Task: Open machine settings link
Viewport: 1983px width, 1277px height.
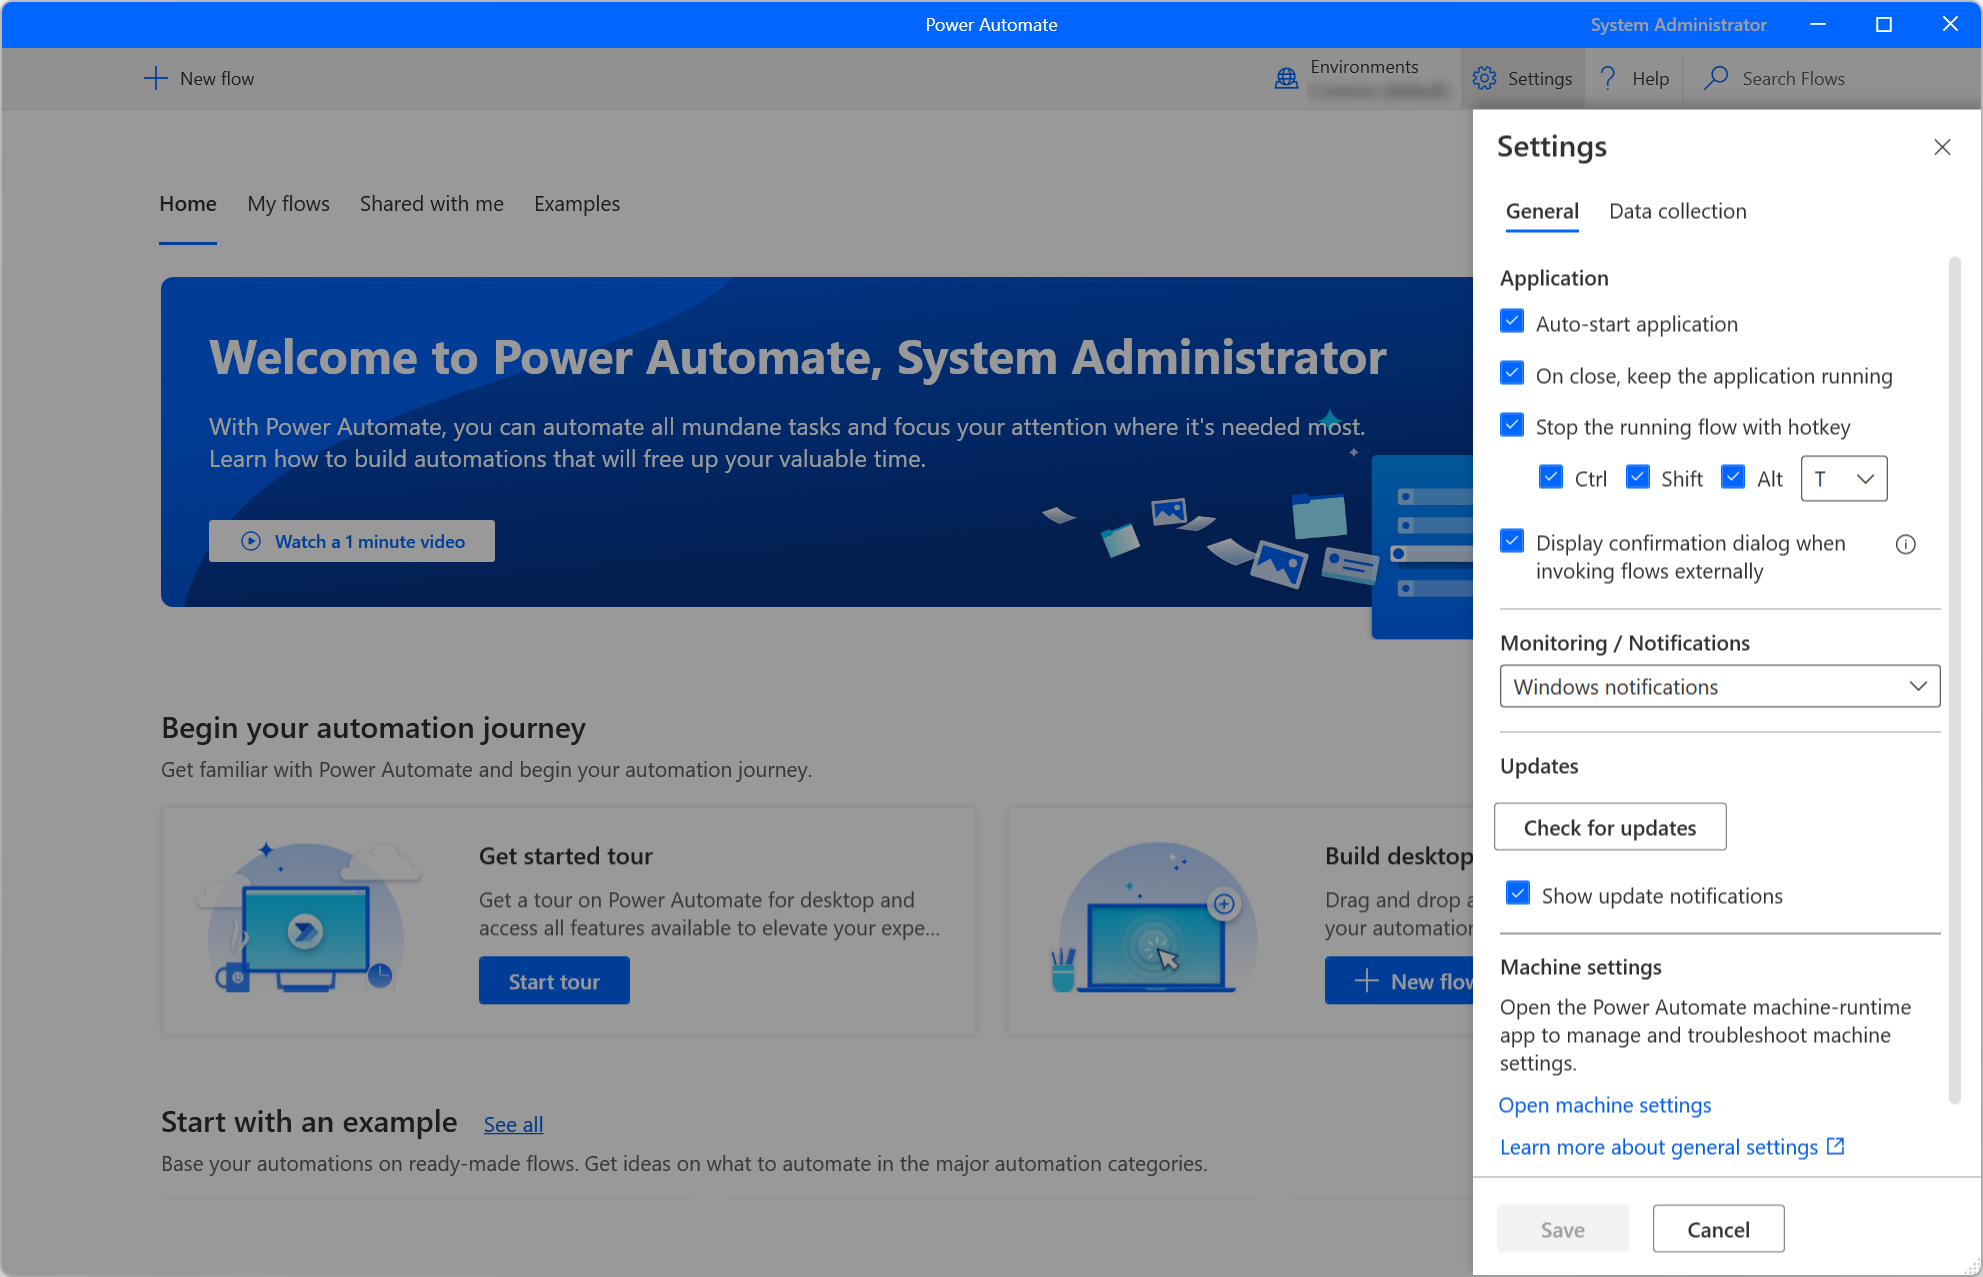Action: (1606, 1104)
